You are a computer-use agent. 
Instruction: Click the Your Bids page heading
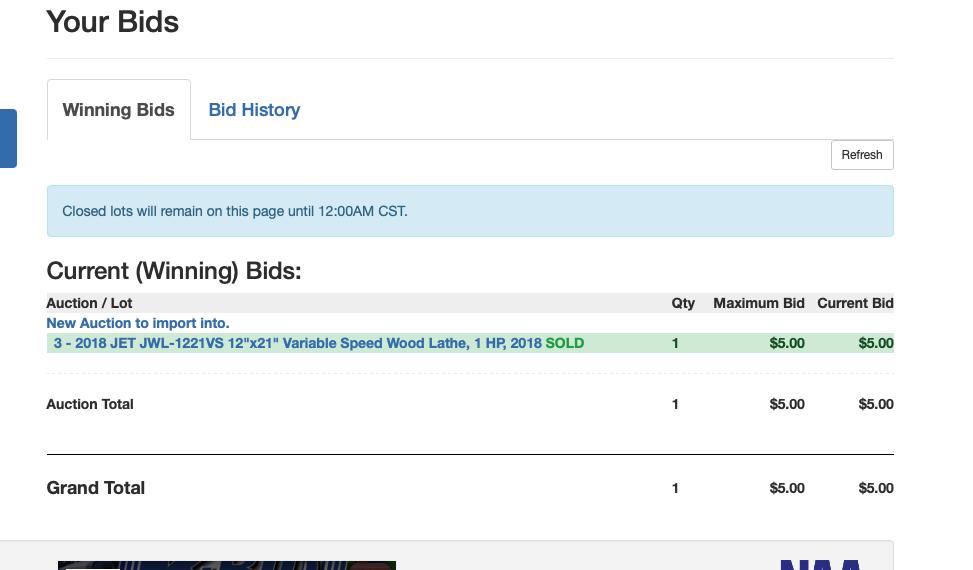pos(112,22)
